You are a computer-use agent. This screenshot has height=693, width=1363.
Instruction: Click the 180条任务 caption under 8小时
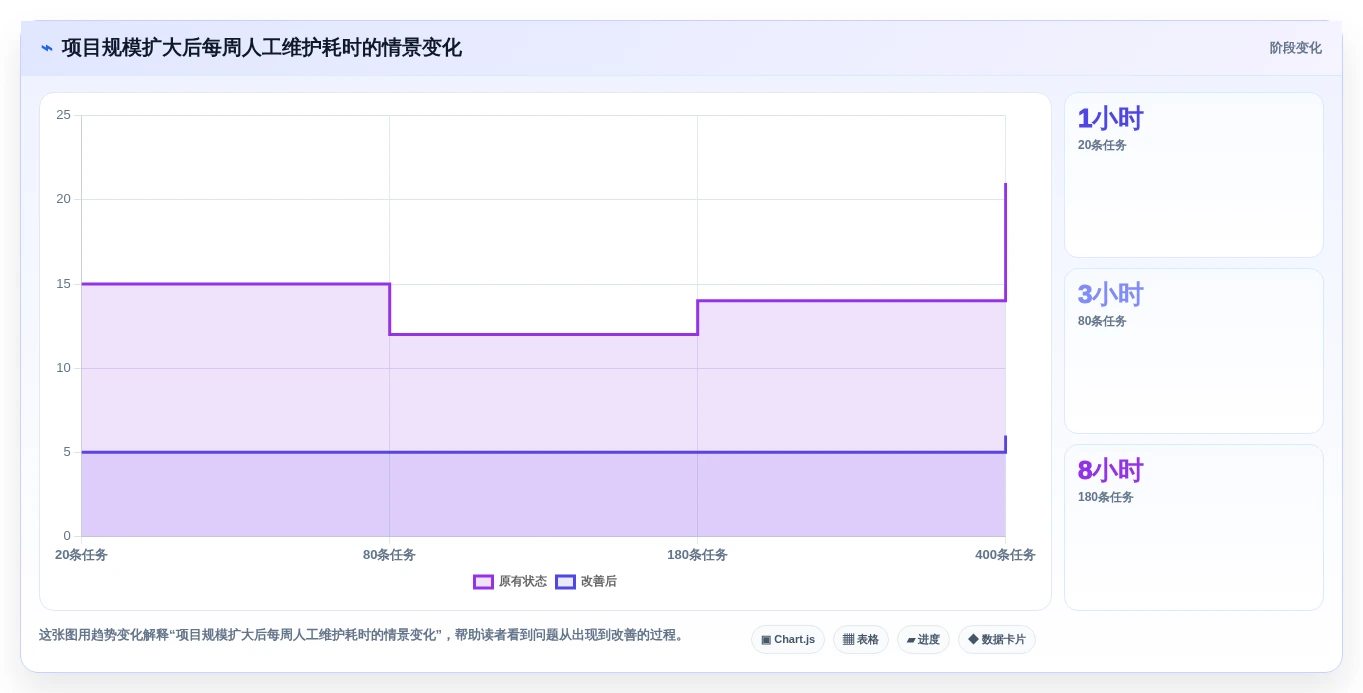(x=1106, y=498)
